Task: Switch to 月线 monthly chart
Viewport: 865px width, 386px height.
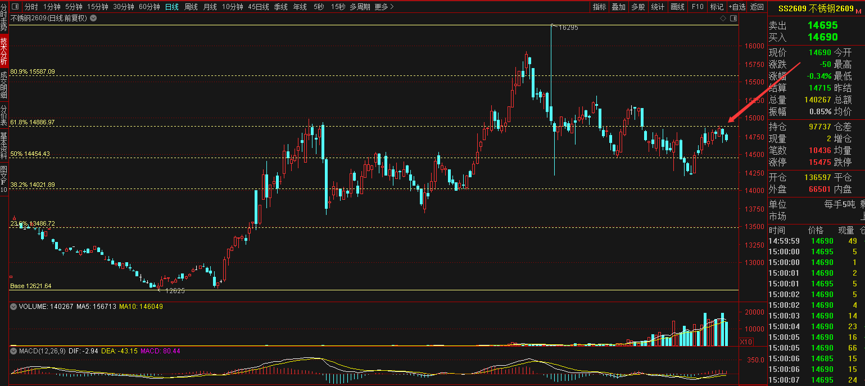Action: (210, 7)
